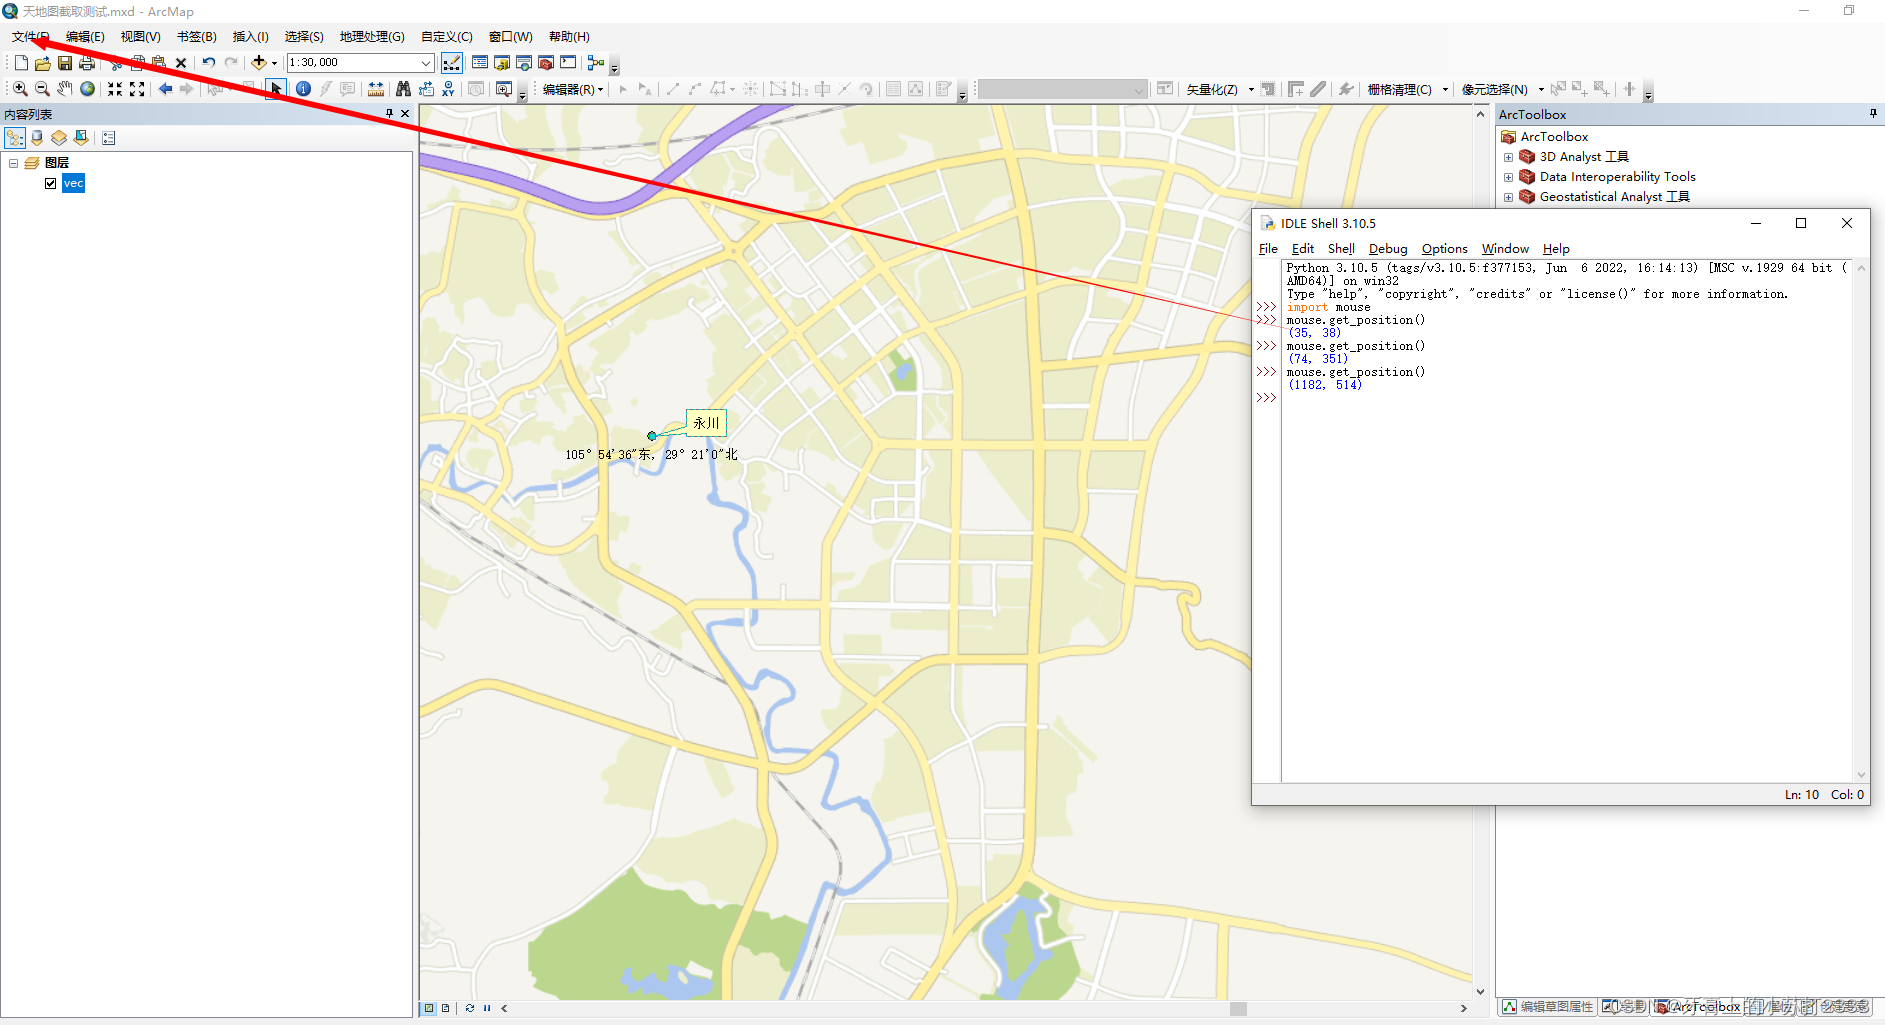Viewport: 1885px width, 1025px height.
Task: Select the Identify tool
Action: point(303,89)
